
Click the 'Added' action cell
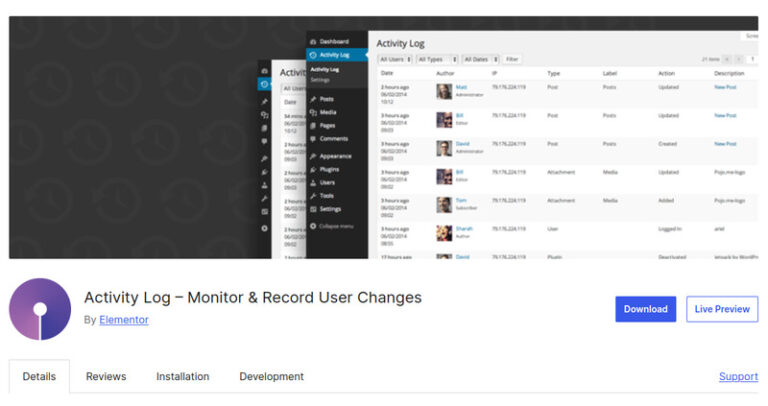click(666, 200)
